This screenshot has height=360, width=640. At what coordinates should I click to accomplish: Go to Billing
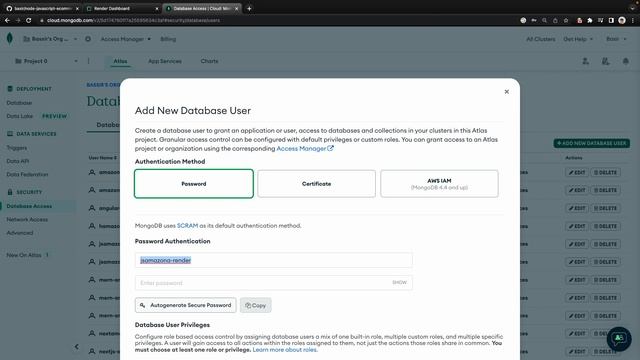pos(168,39)
